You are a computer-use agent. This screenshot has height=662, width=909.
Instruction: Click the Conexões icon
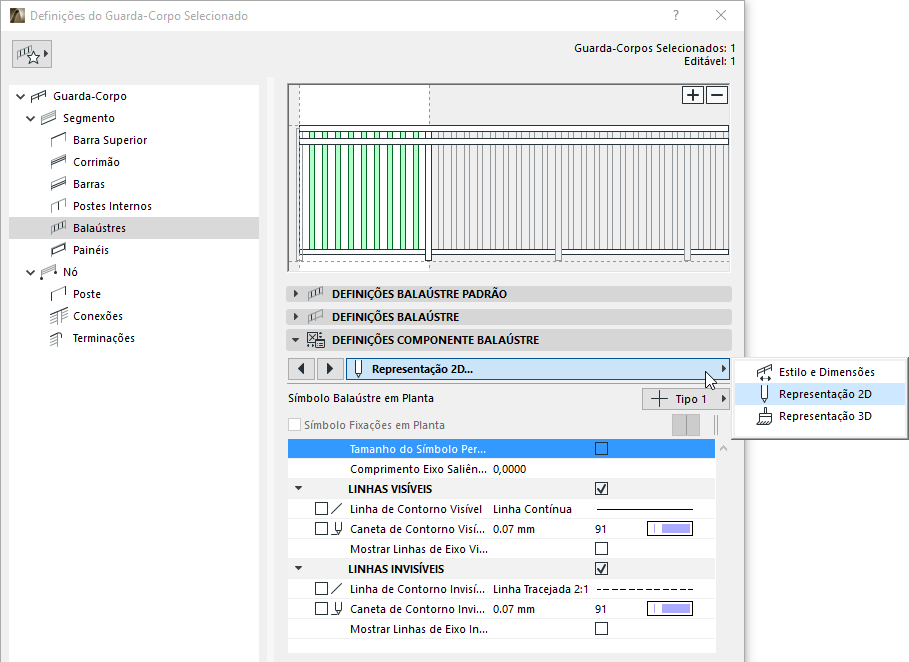(x=59, y=317)
